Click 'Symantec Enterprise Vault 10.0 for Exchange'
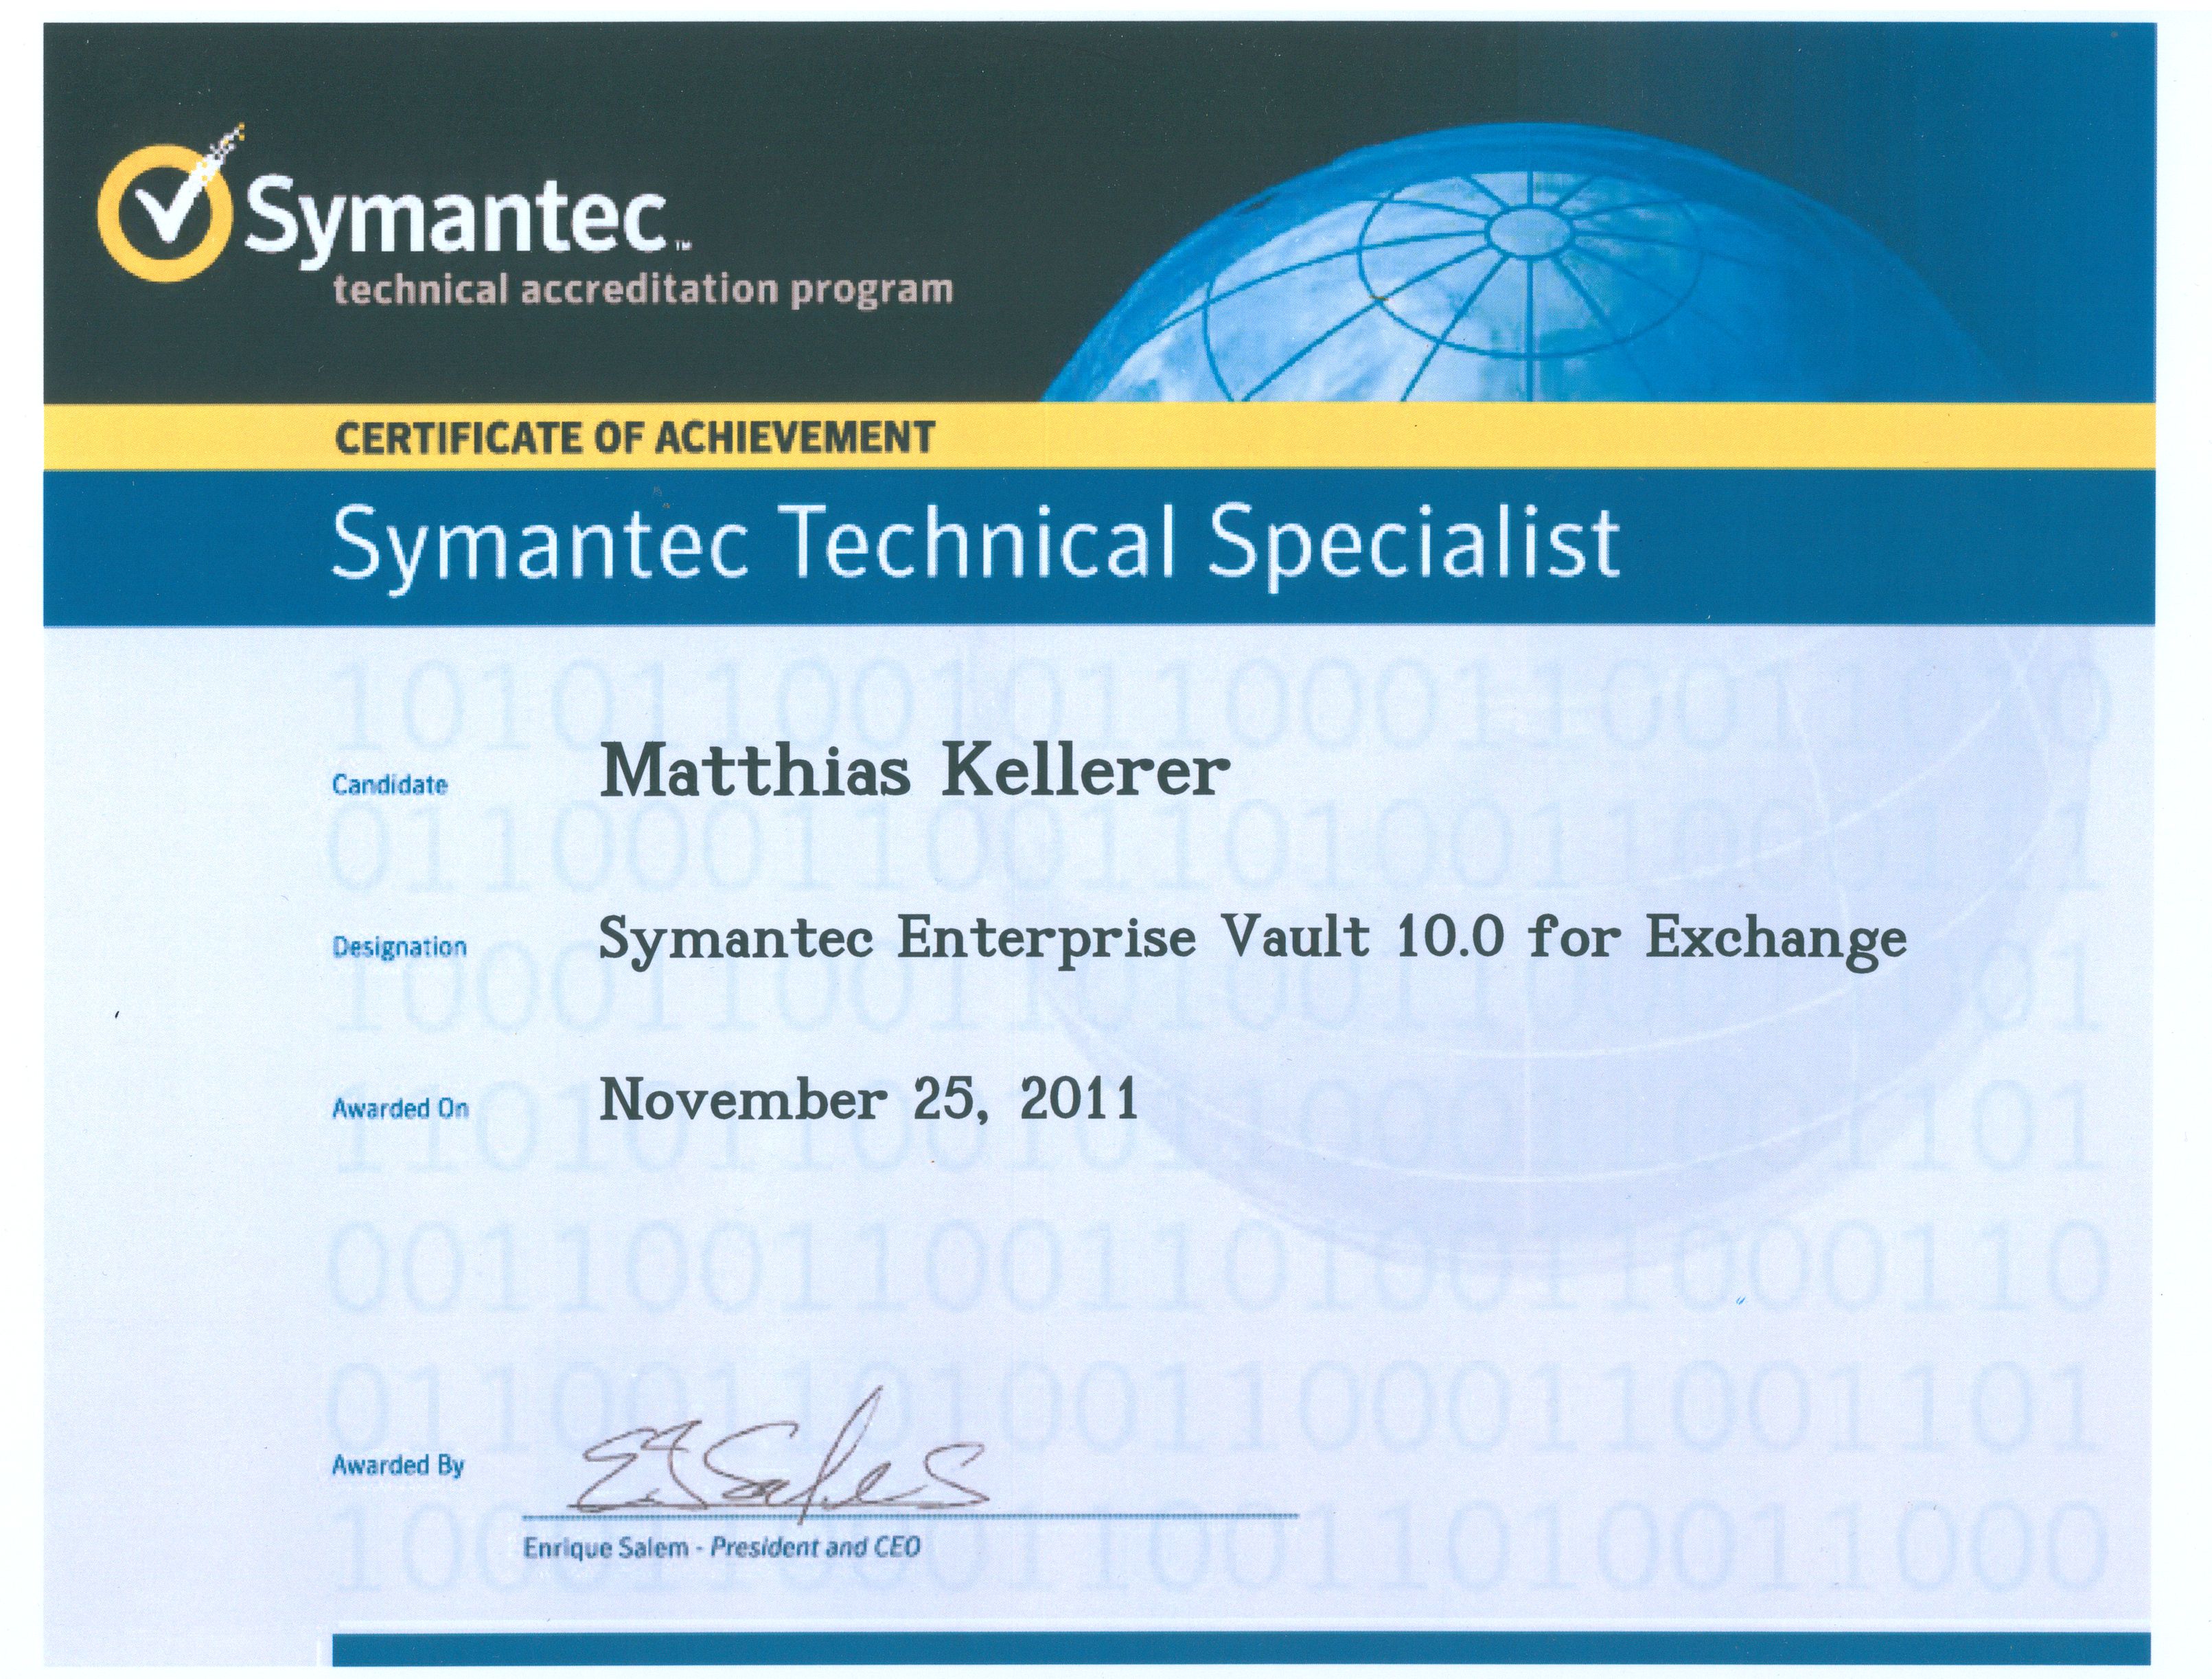Viewport: 2212px width, 1679px height. (x=1253, y=942)
